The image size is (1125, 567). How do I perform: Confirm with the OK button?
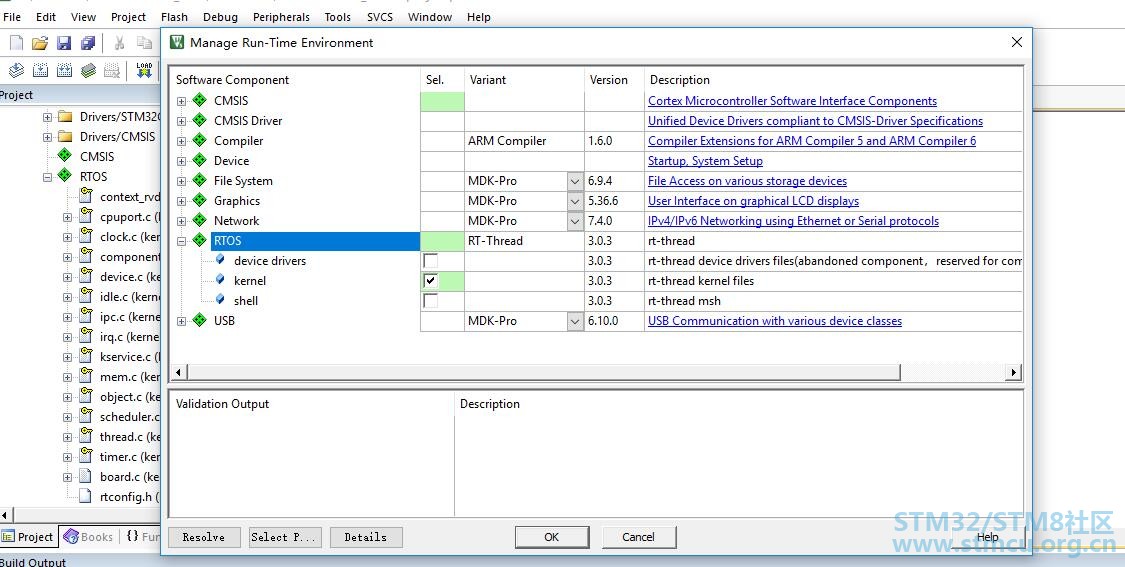coord(552,537)
